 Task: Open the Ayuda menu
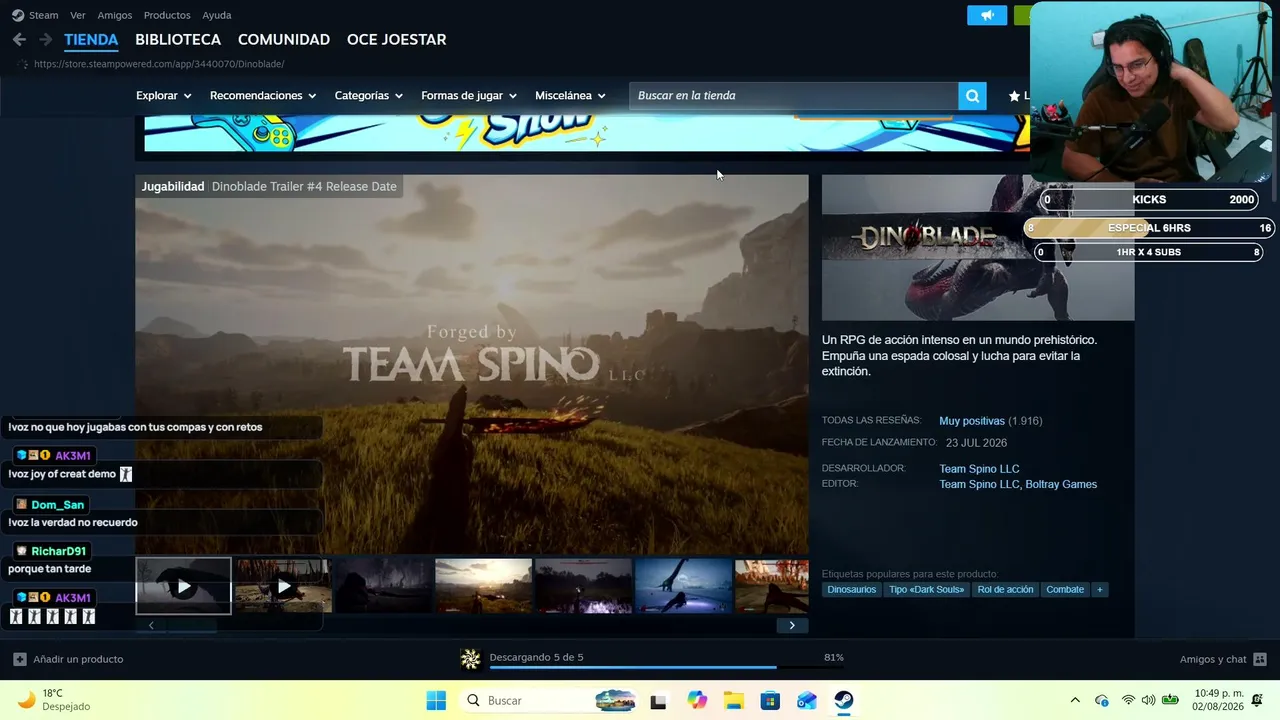pos(217,15)
